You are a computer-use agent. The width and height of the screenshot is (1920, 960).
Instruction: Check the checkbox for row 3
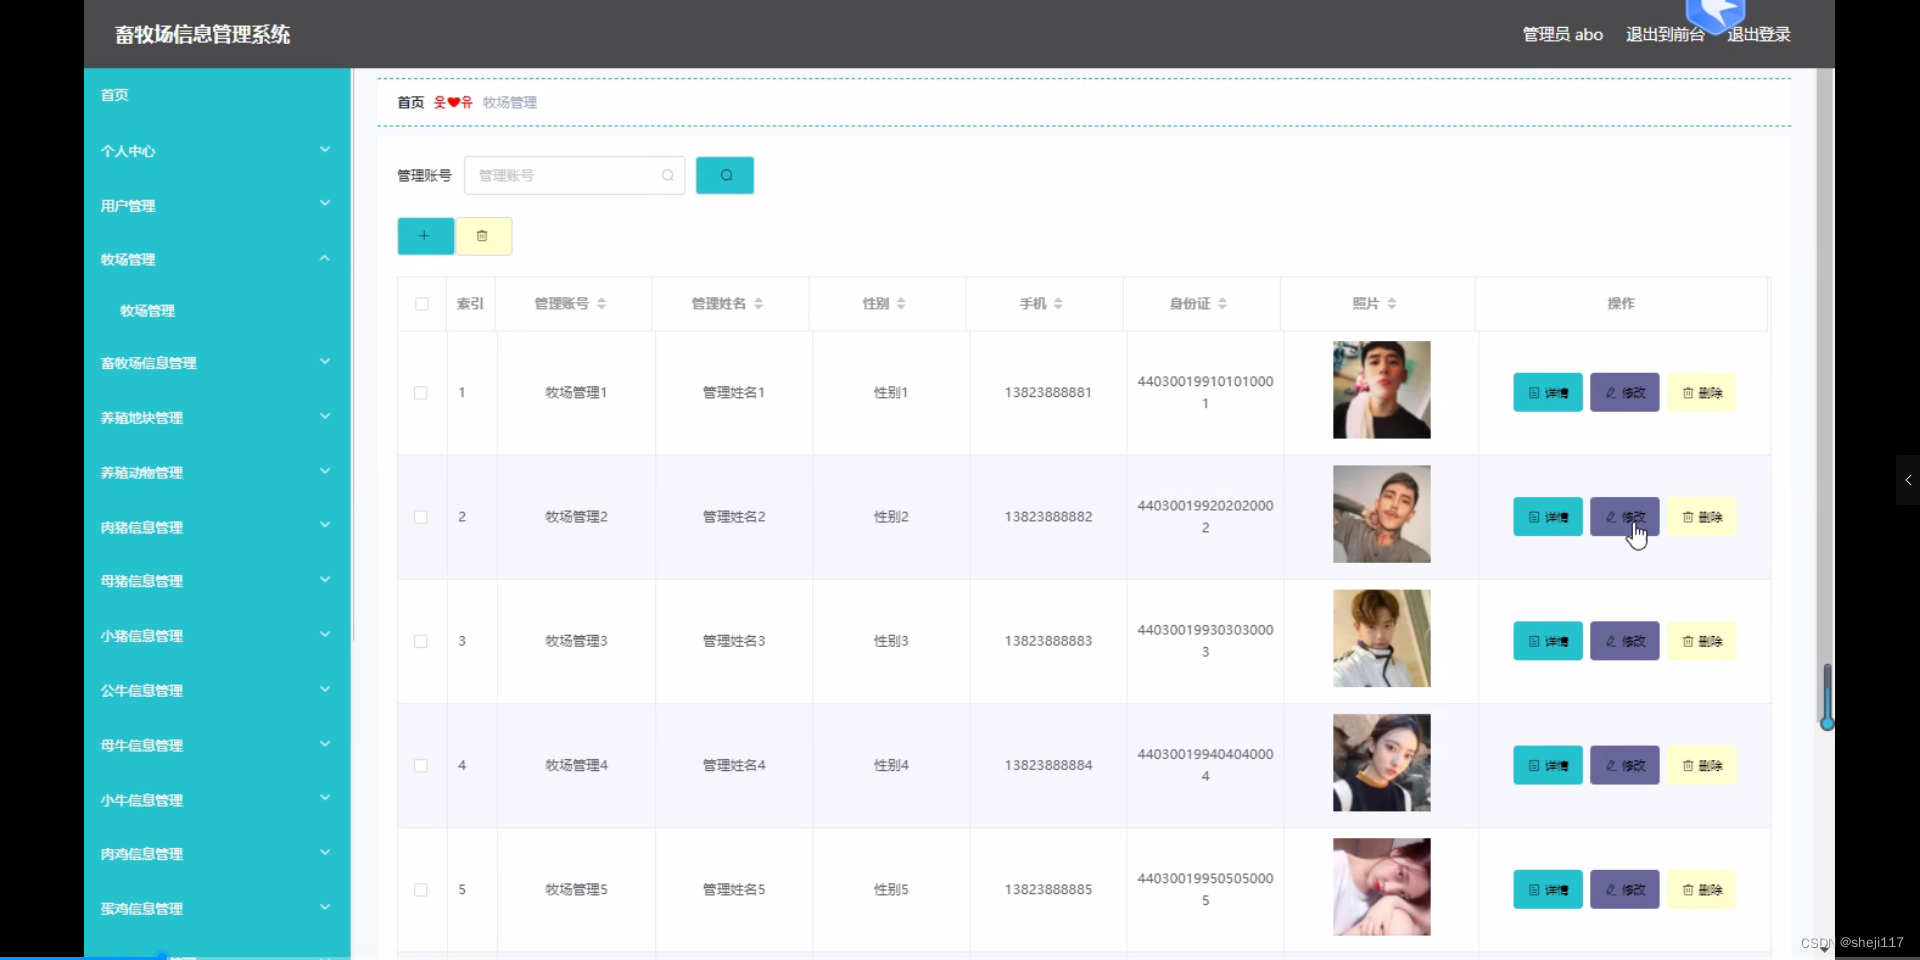pos(421,641)
